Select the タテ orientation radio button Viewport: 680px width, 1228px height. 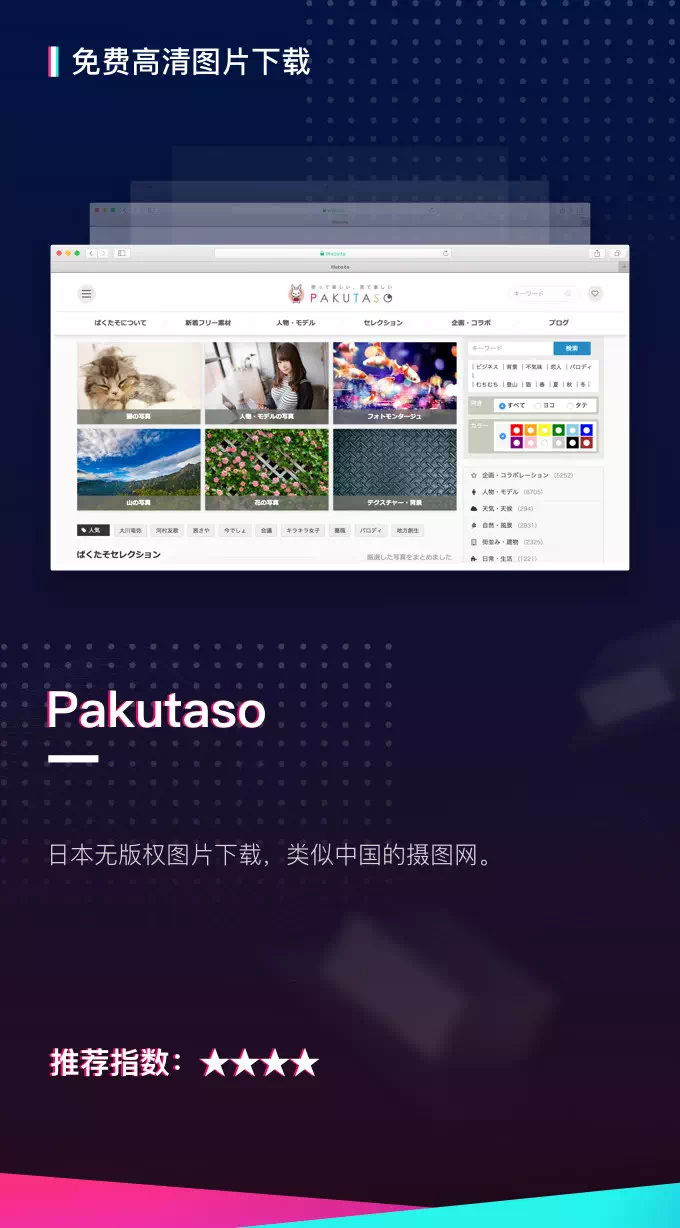[x=570, y=406]
